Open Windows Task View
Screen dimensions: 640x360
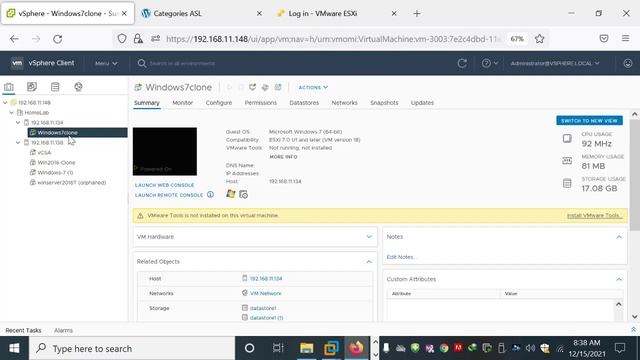(278, 348)
